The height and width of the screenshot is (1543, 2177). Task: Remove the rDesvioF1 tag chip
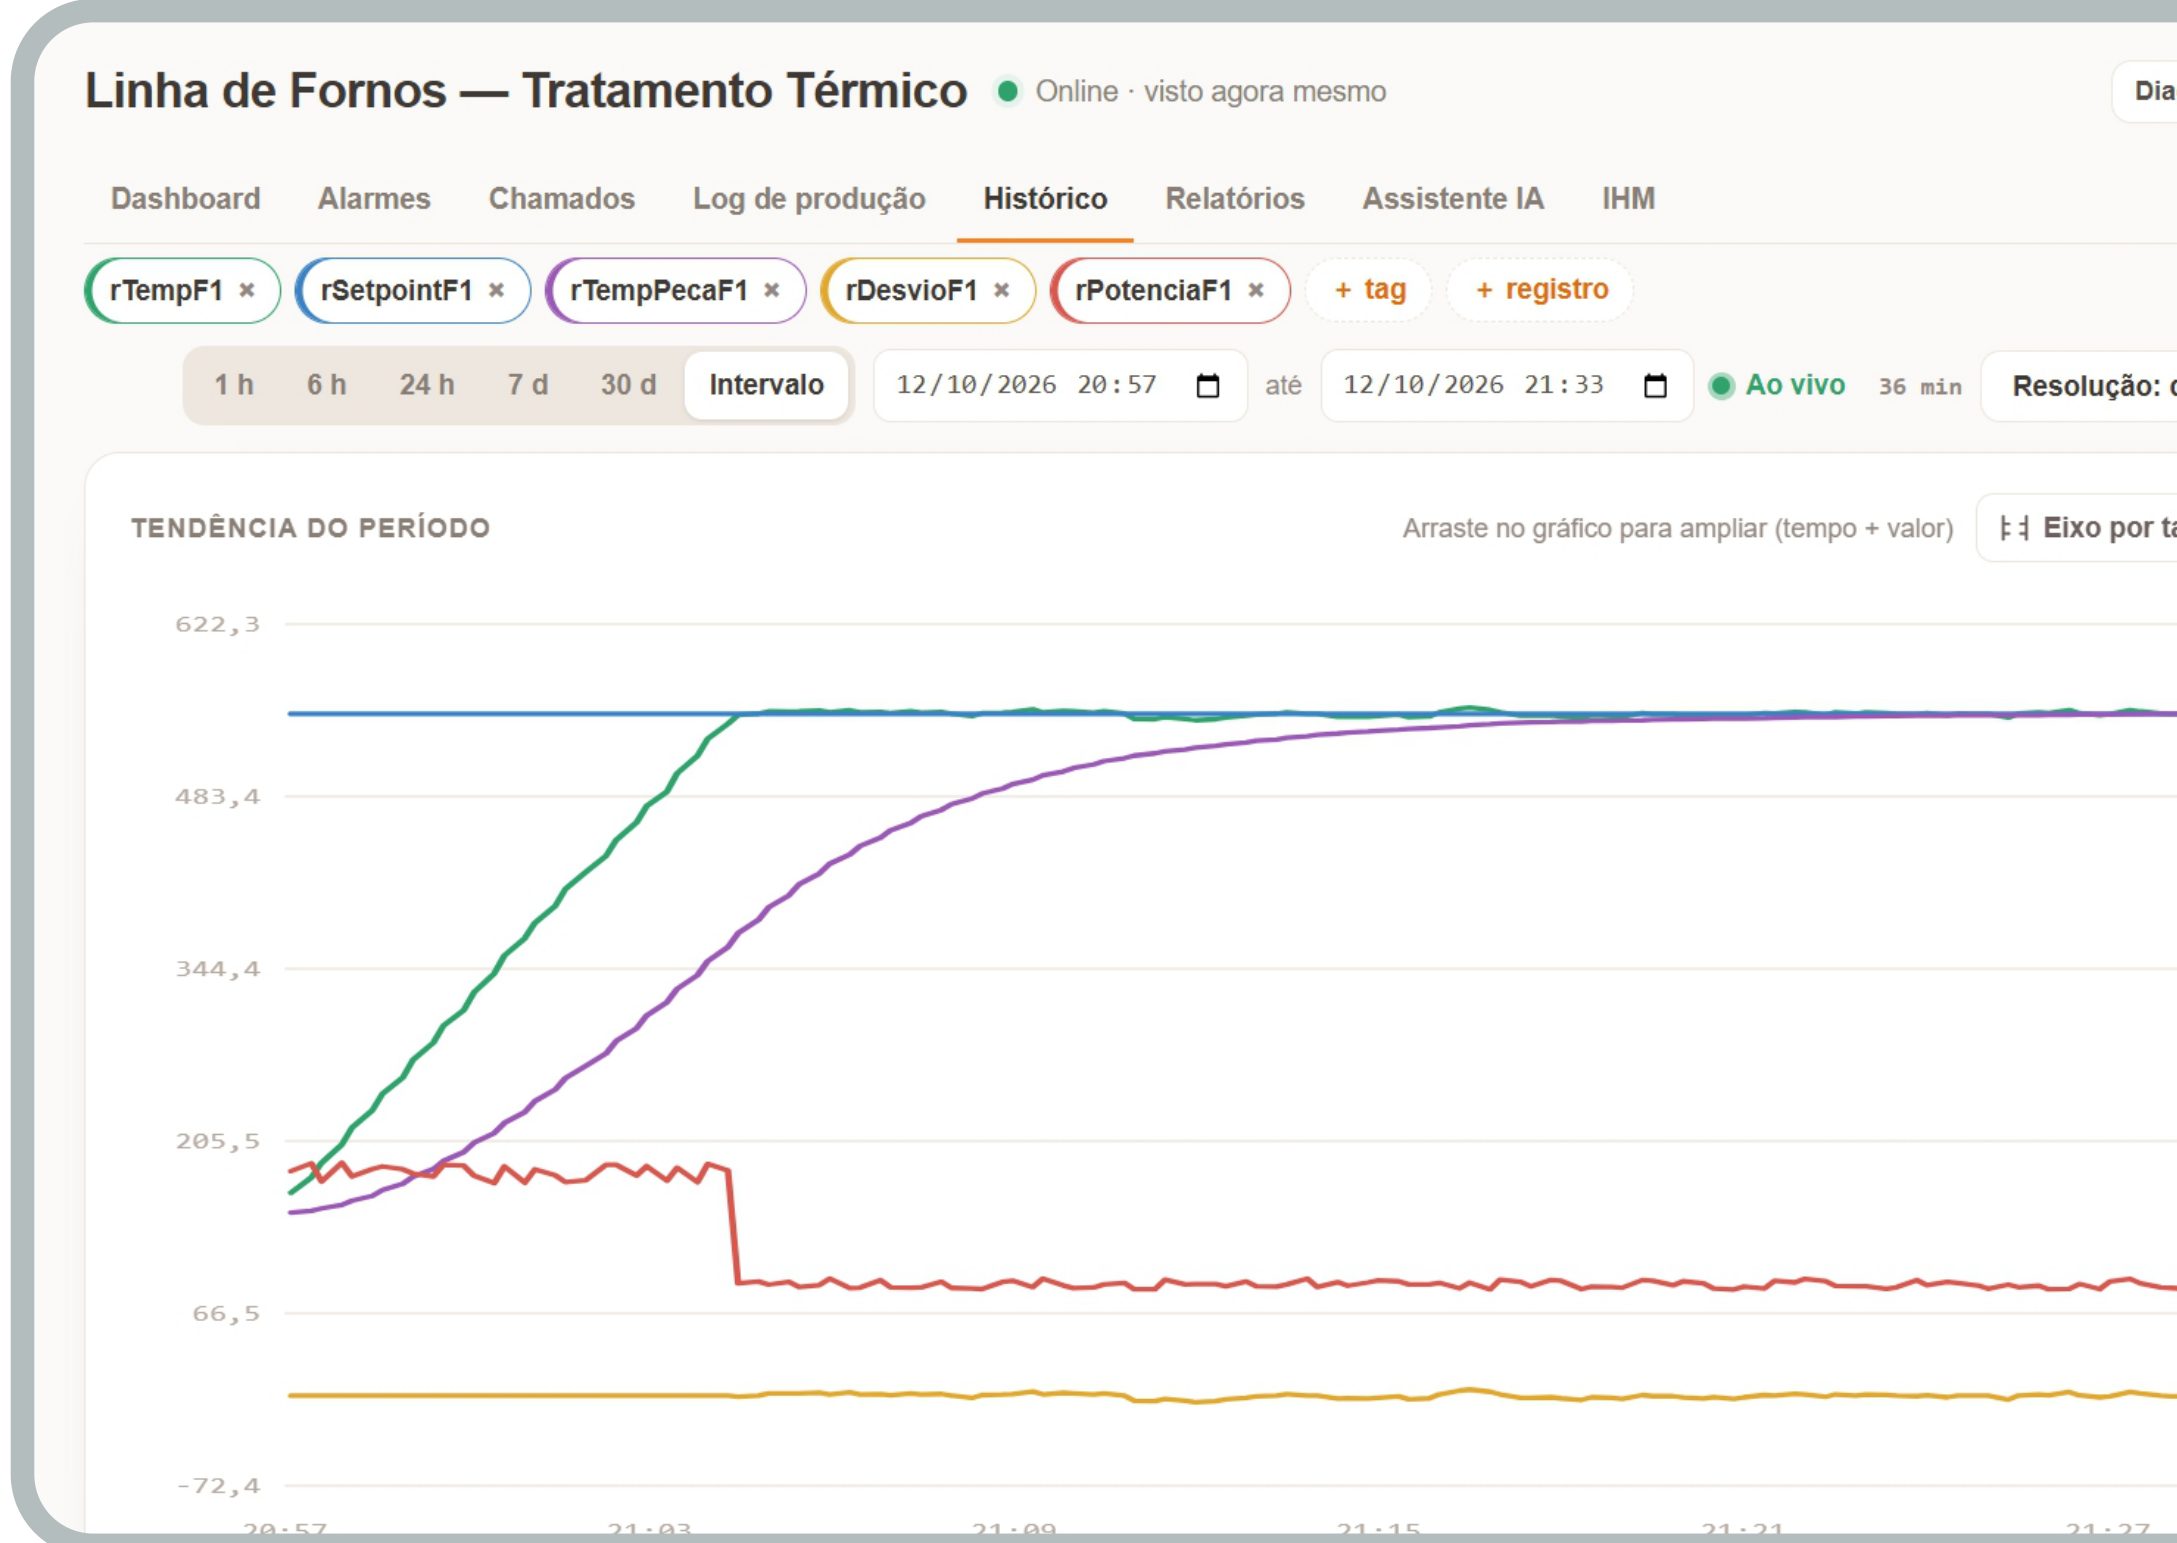pos(1001,290)
